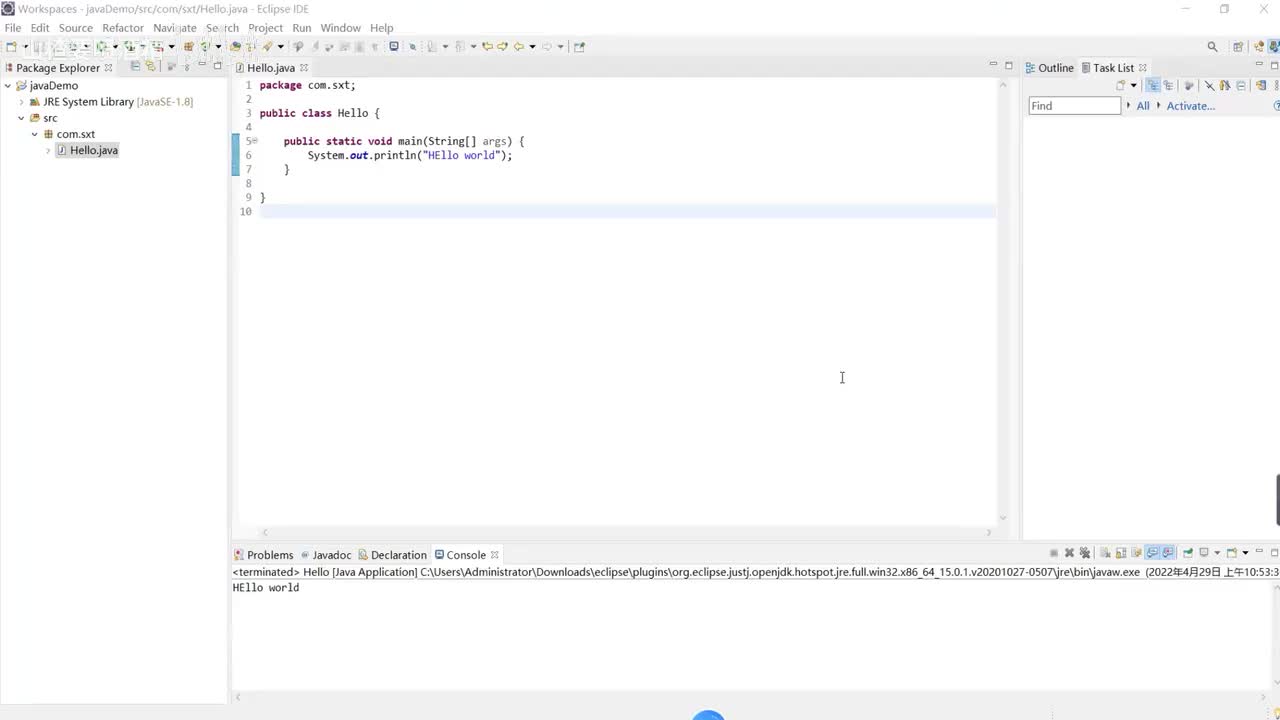
Task: Open the Source menu
Action: point(76,28)
